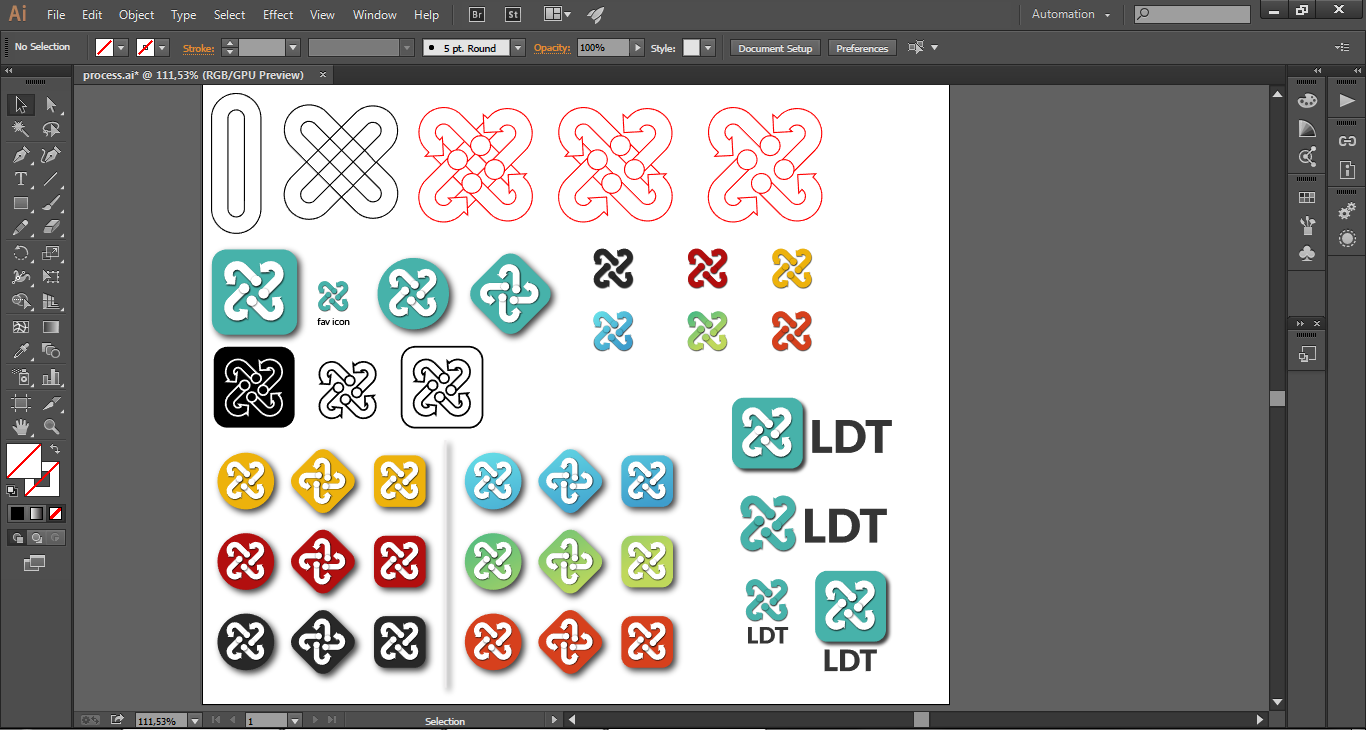Expand the Automation workspace switcher
1368x730 pixels.
click(1070, 15)
